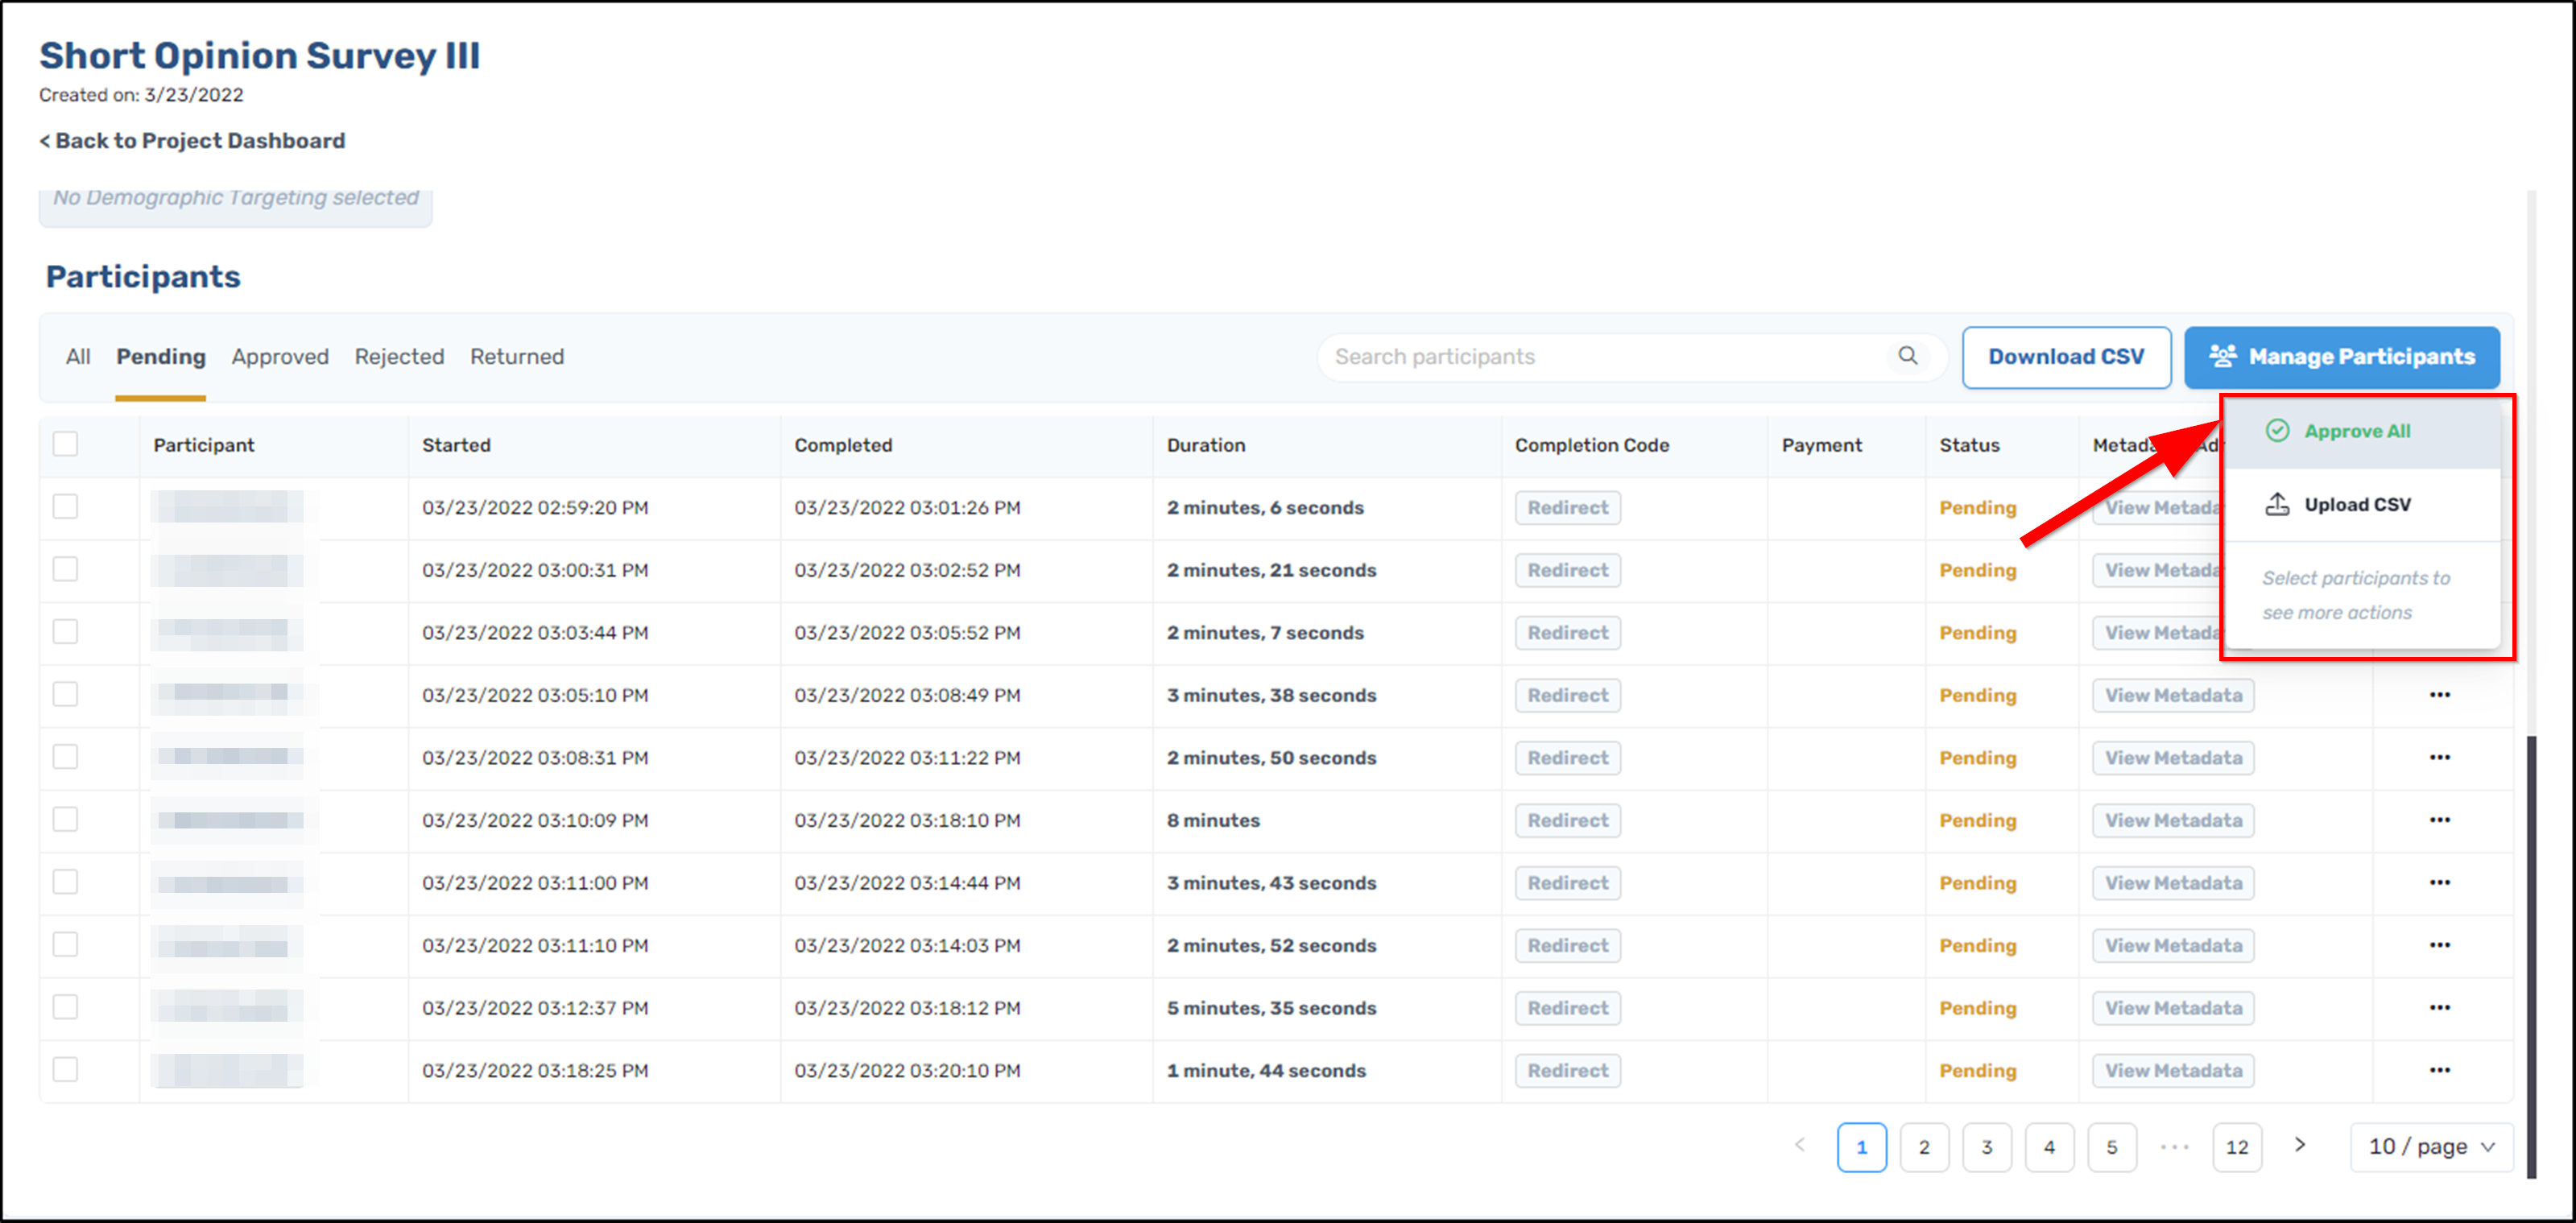The image size is (2576, 1223).
Task: Switch to the All participants tab
Action: coord(78,357)
